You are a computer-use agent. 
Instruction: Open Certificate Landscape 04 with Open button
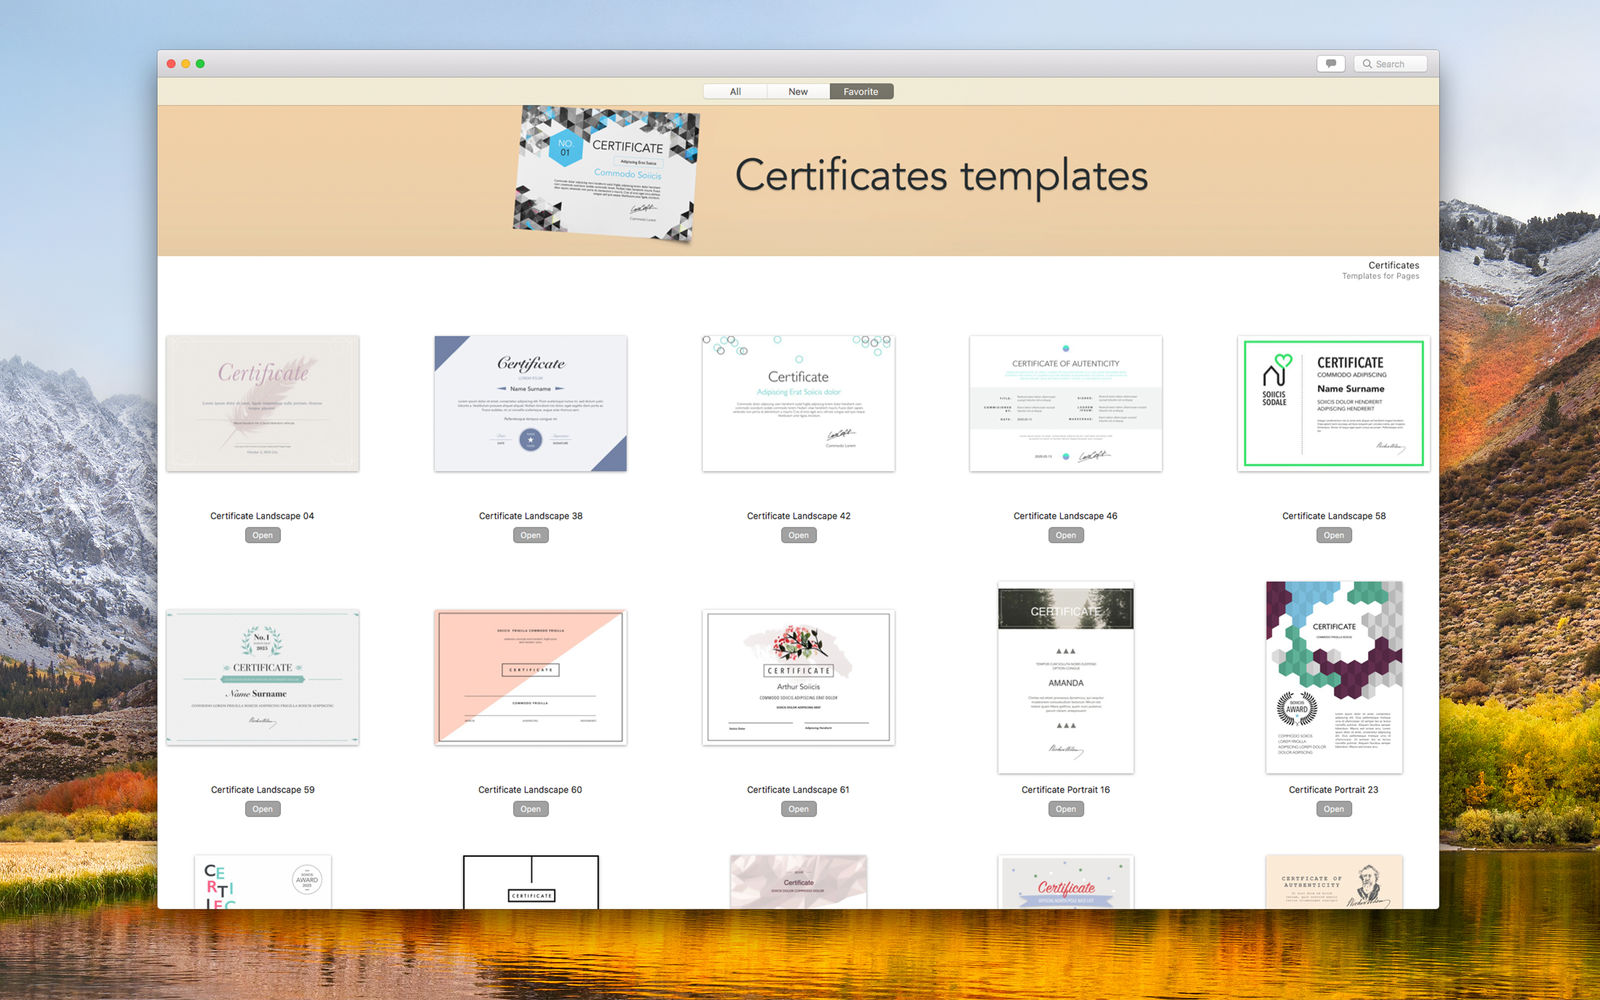click(262, 535)
